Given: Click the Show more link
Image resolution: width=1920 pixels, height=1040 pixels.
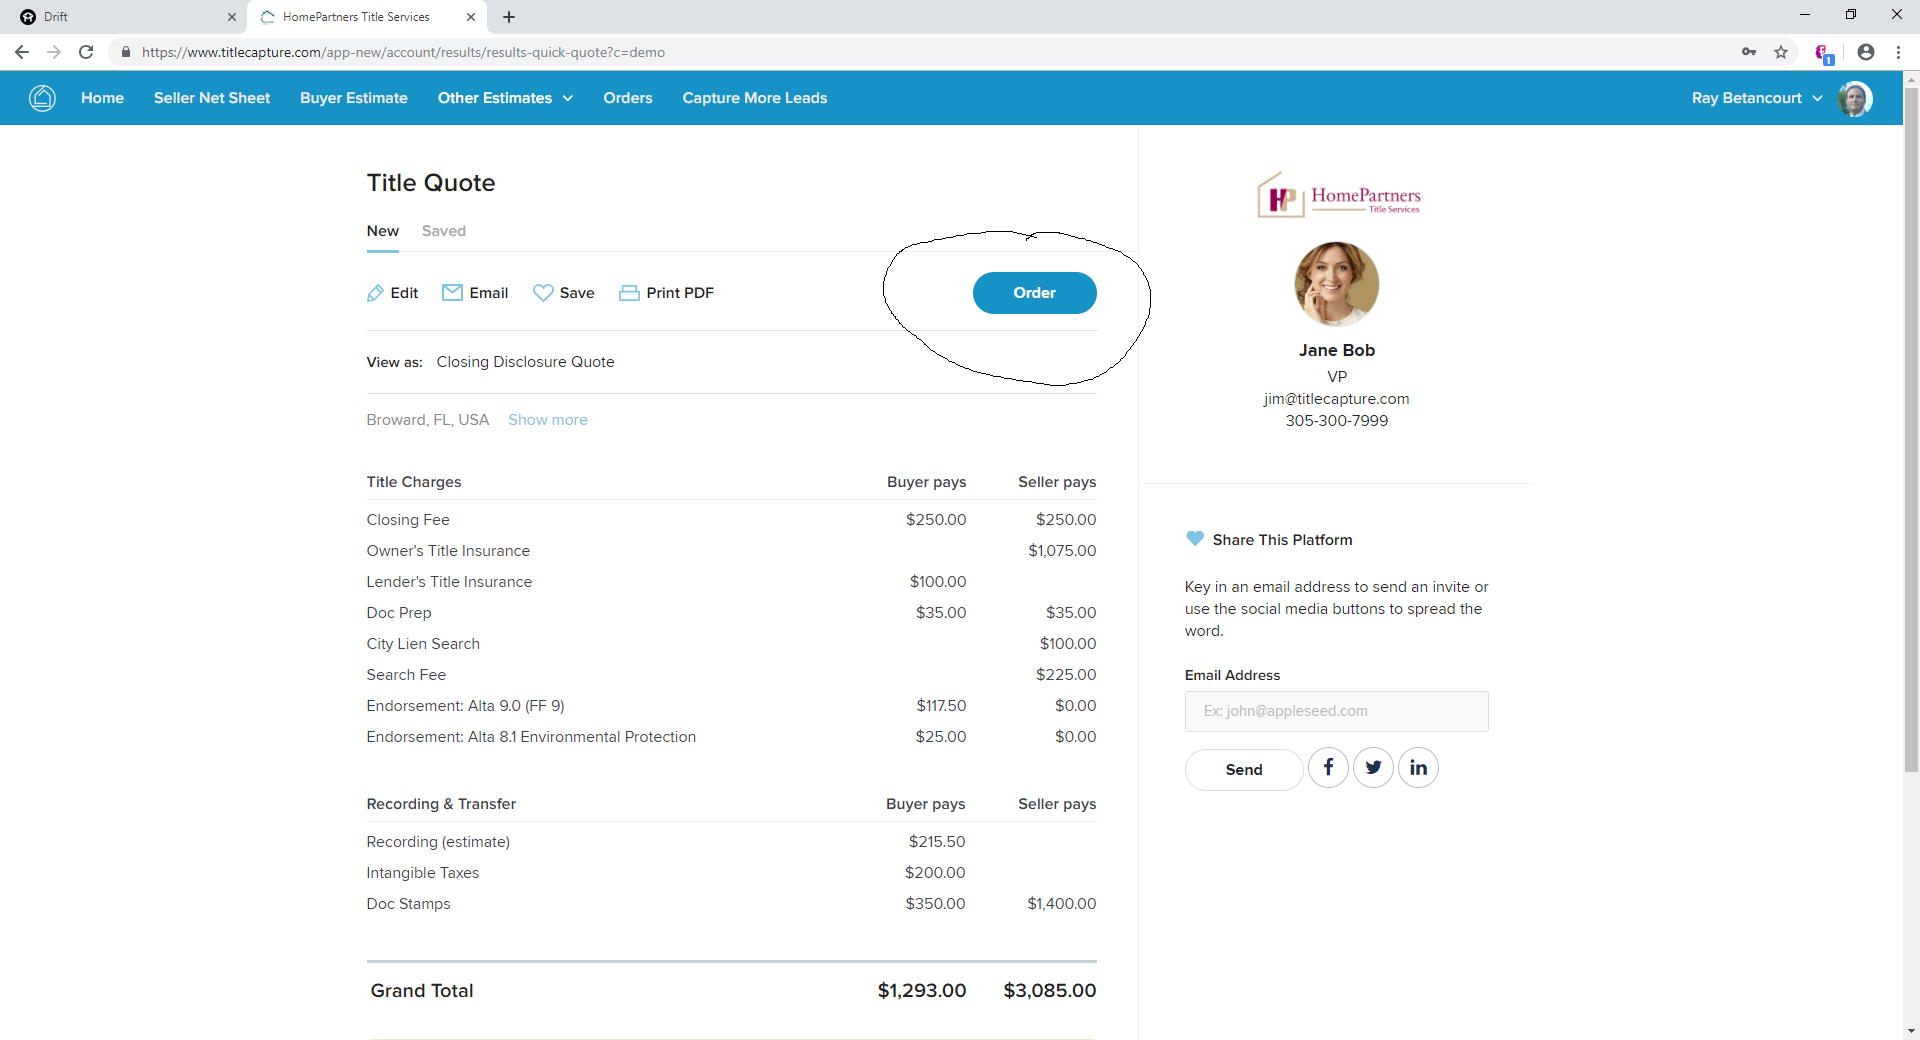Looking at the screenshot, I should (547, 420).
